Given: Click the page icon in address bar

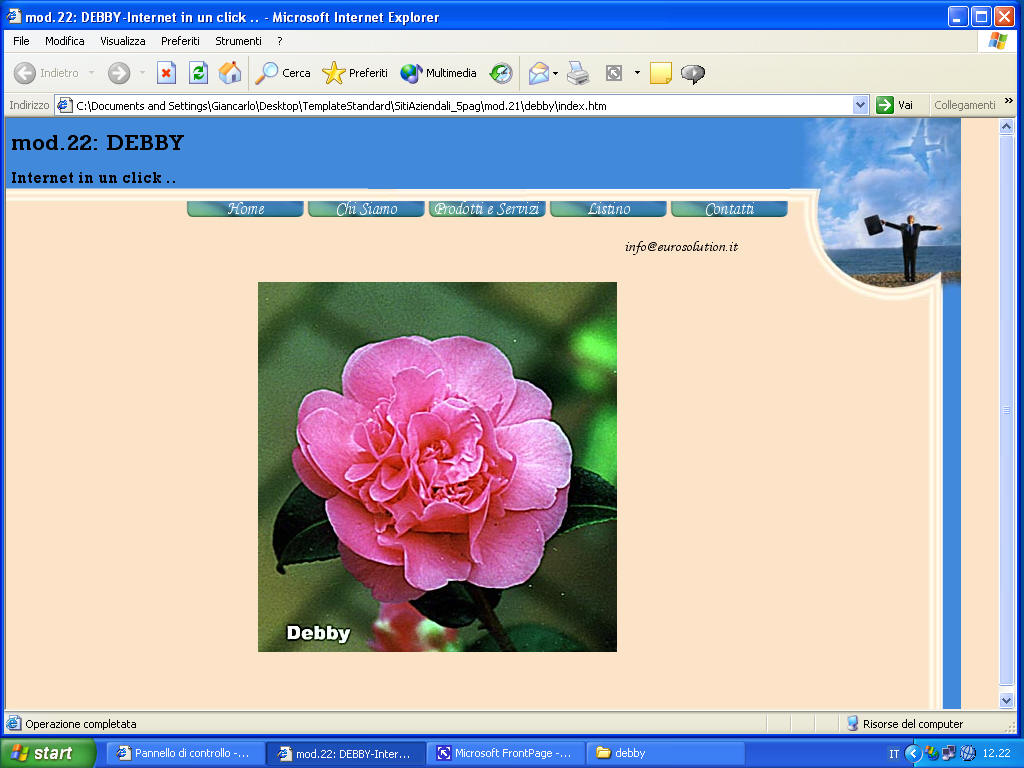Looking at the screenshot, I should tap(65, 105).
